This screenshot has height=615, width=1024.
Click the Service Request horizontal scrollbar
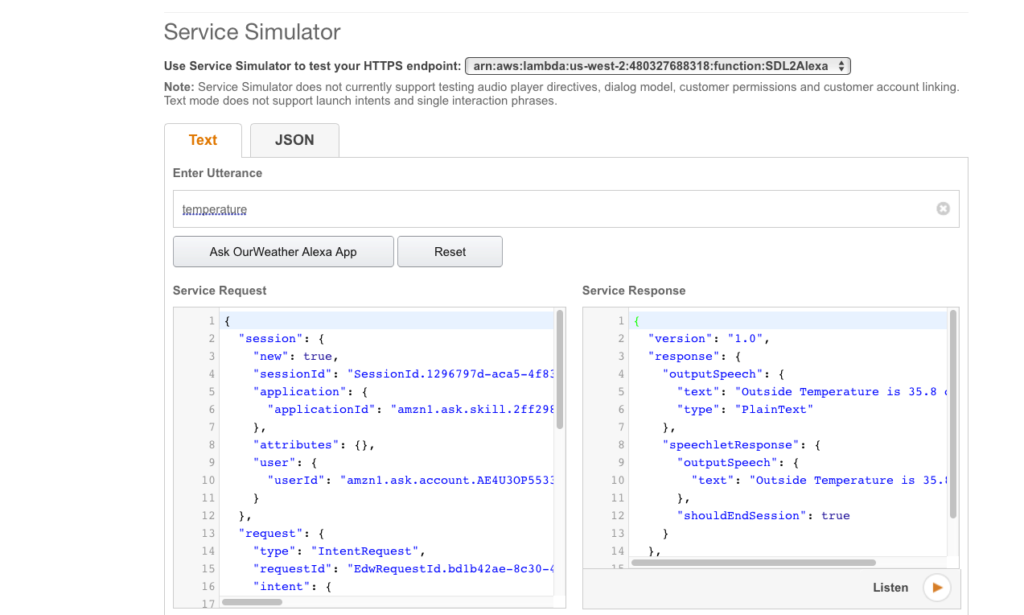coord(251,602)
